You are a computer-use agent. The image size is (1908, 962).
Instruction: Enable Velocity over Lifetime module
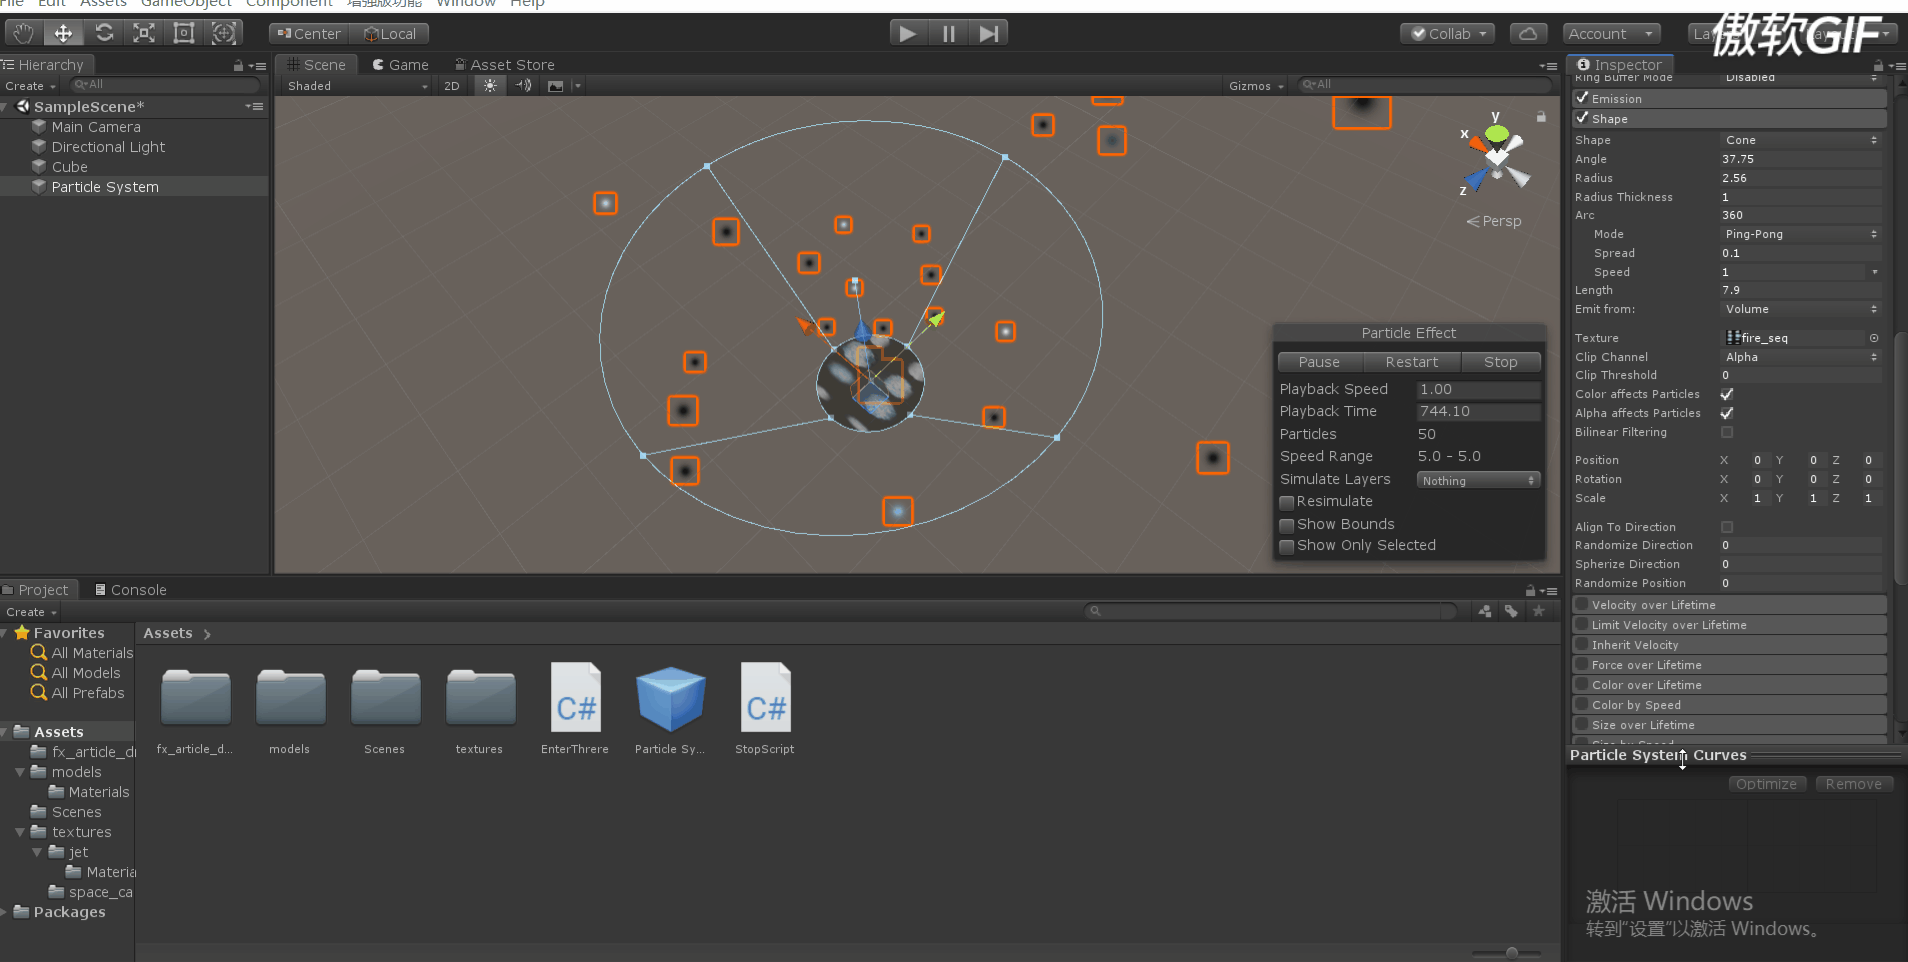pyautogui.click(x=1582, y=605)
